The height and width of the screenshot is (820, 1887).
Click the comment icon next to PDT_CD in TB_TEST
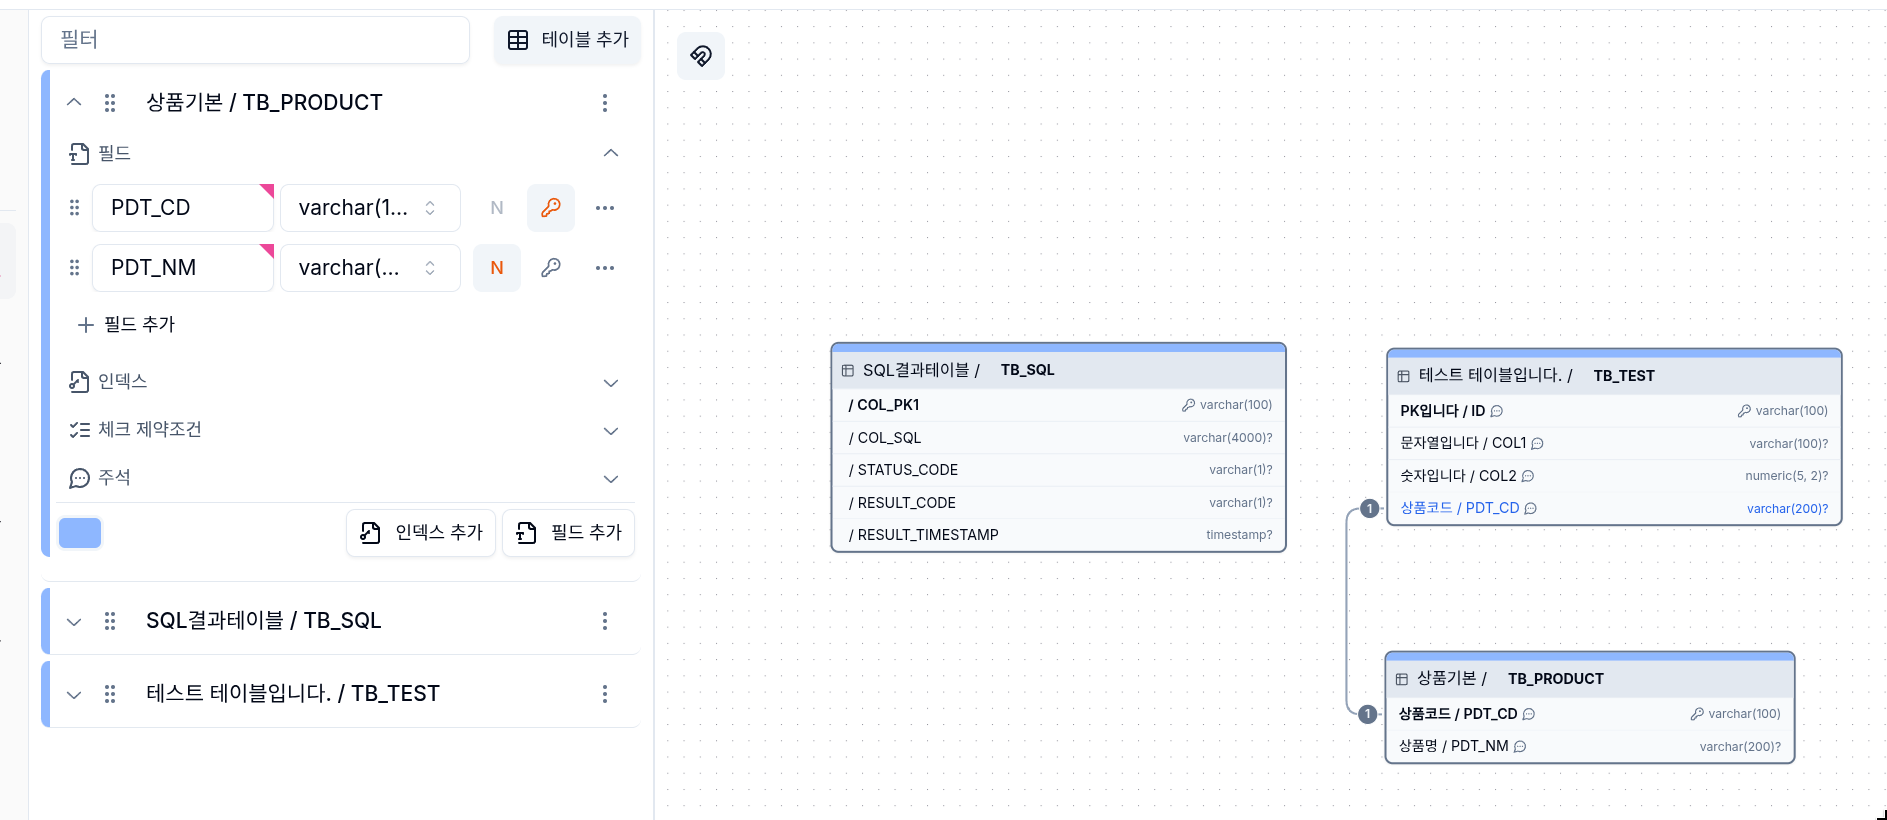pyautogui.click(x=1530, y=508)
